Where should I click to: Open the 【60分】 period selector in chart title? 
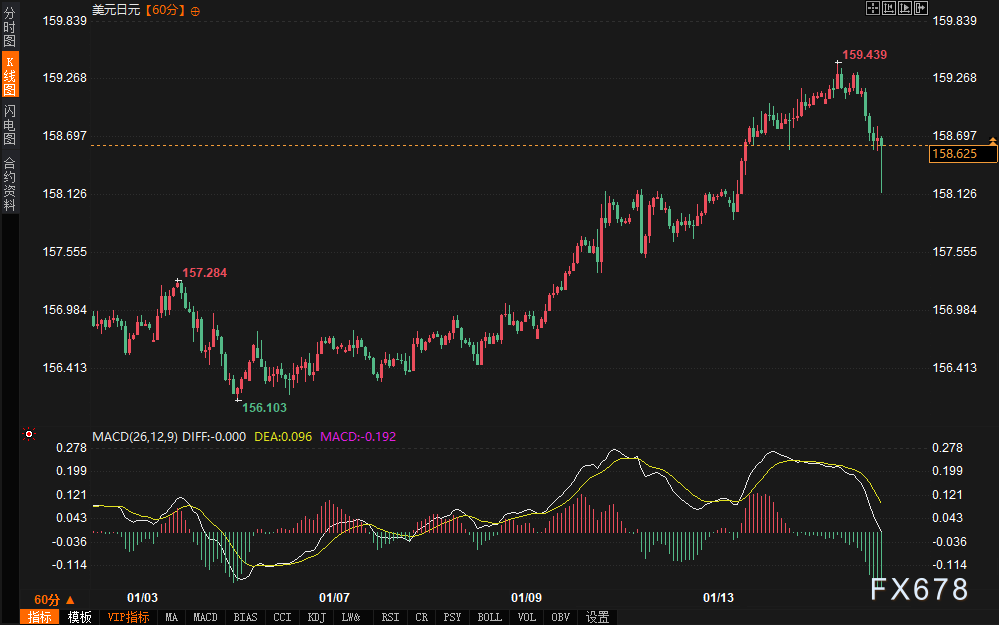pos(165,10)
